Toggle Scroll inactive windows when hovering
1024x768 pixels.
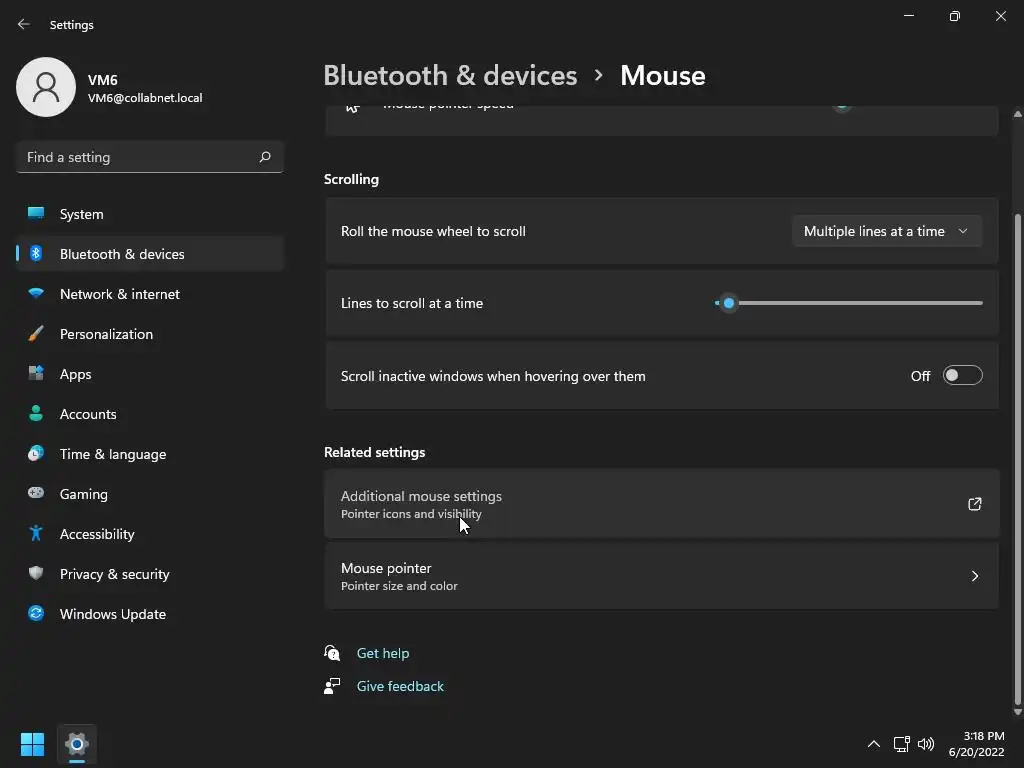[x=962, y=376]
